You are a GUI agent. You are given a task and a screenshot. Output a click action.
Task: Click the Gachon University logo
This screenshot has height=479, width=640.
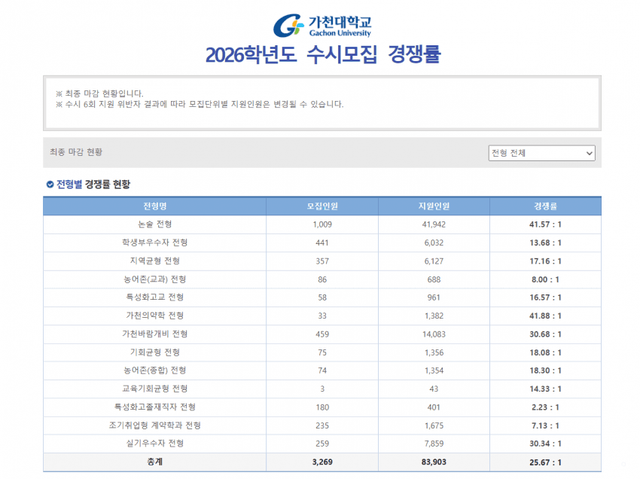tap(321, 24)
